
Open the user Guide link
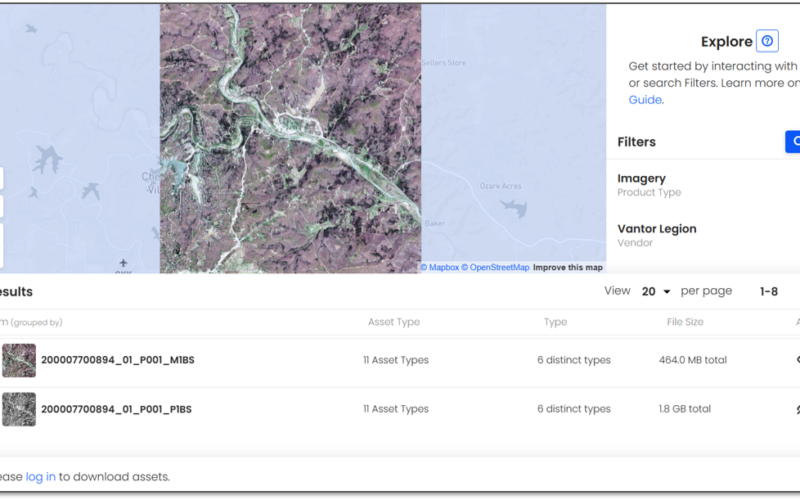(x=645, y=100)
